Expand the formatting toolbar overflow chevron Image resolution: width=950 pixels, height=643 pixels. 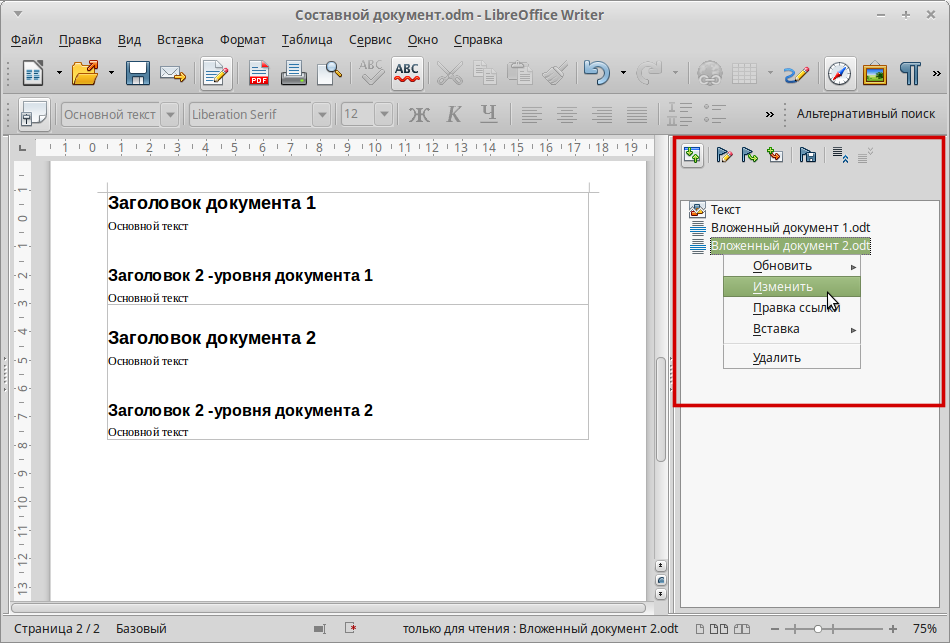(x=769, y=114)
